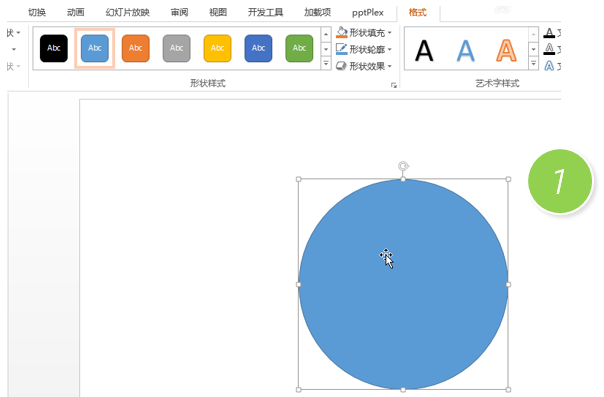This screenshot has width=604, height=397.
Task: Select the orange outline WordArt A style
Action: [x=506, y=50]
